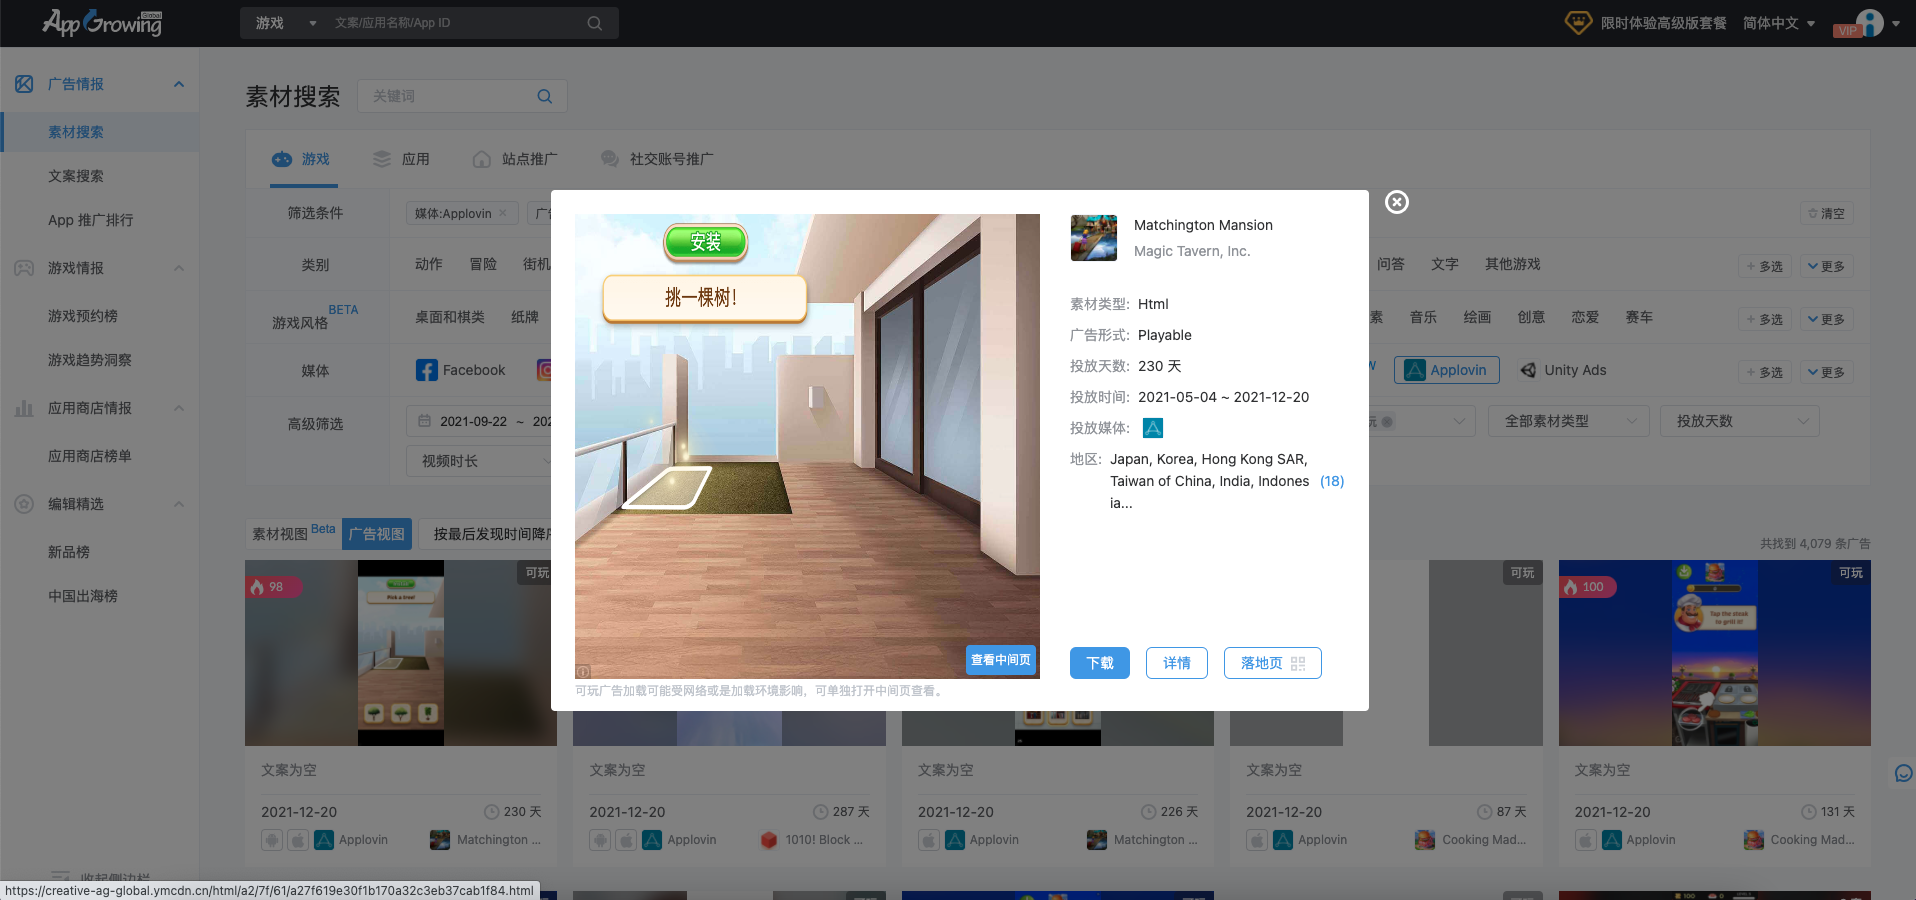The height and width of the screenshot is (900, 1916).
Task: Open the 详情 details button
Action: click(x=1177, y=663)
